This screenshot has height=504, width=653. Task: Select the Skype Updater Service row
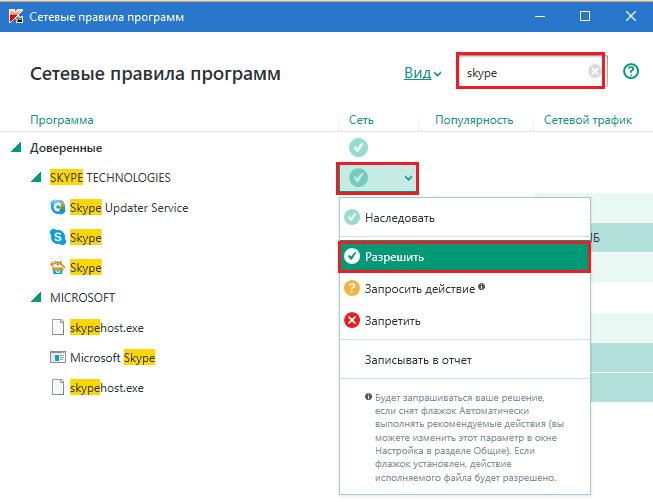coord(129,207)
